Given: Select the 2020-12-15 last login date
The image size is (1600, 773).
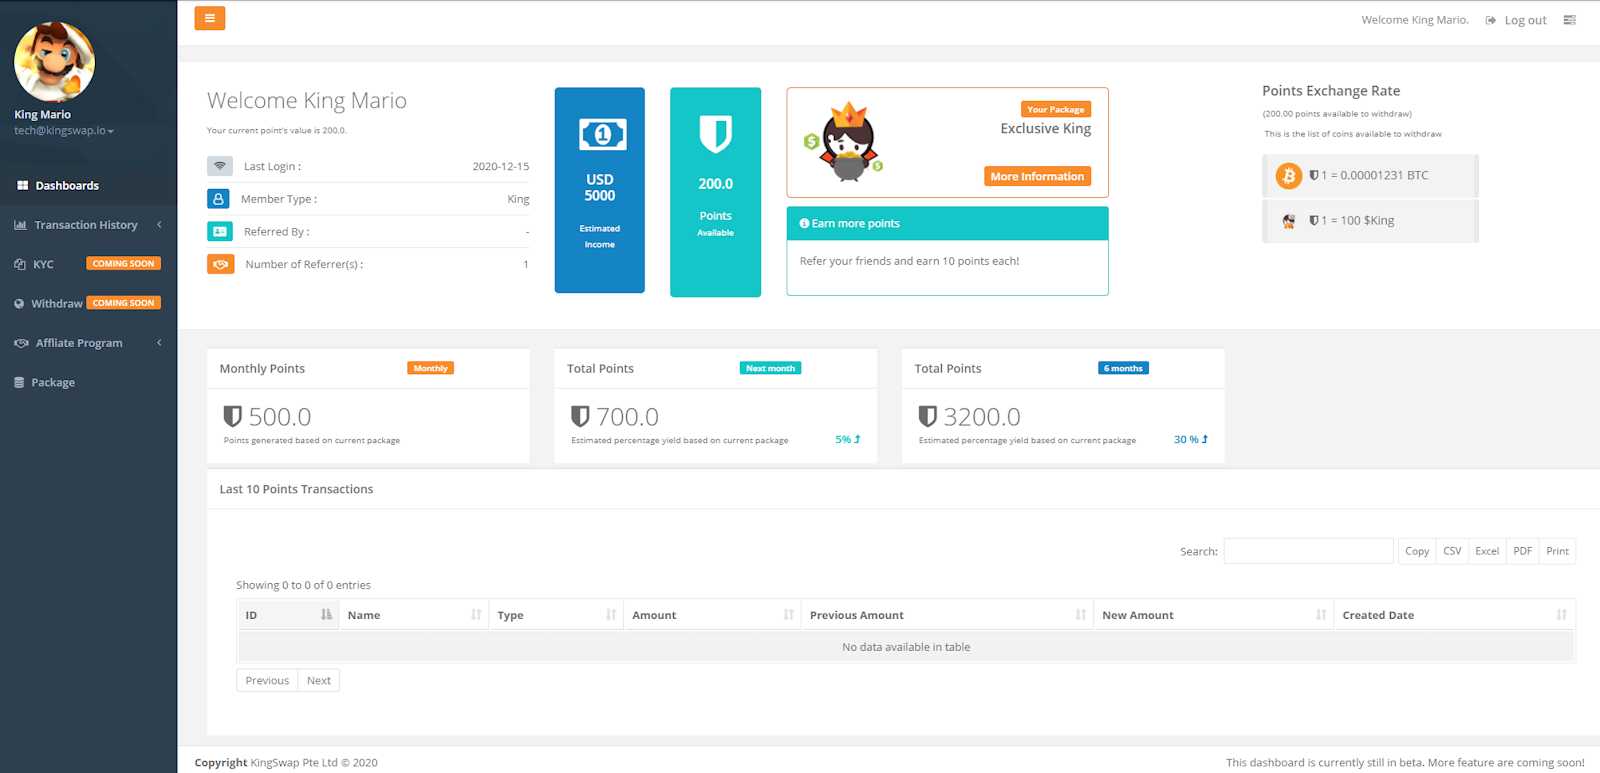Looking at the screenshot, I should tap(501, 166).
